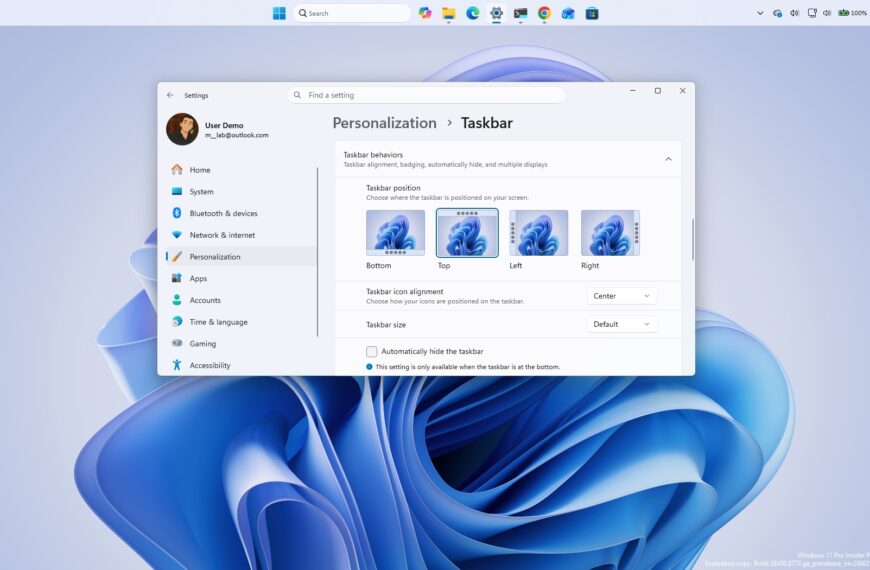This screenshot has height=570, width=870.
Task: Click the info icon below auto-hide option
Action: 370,367
